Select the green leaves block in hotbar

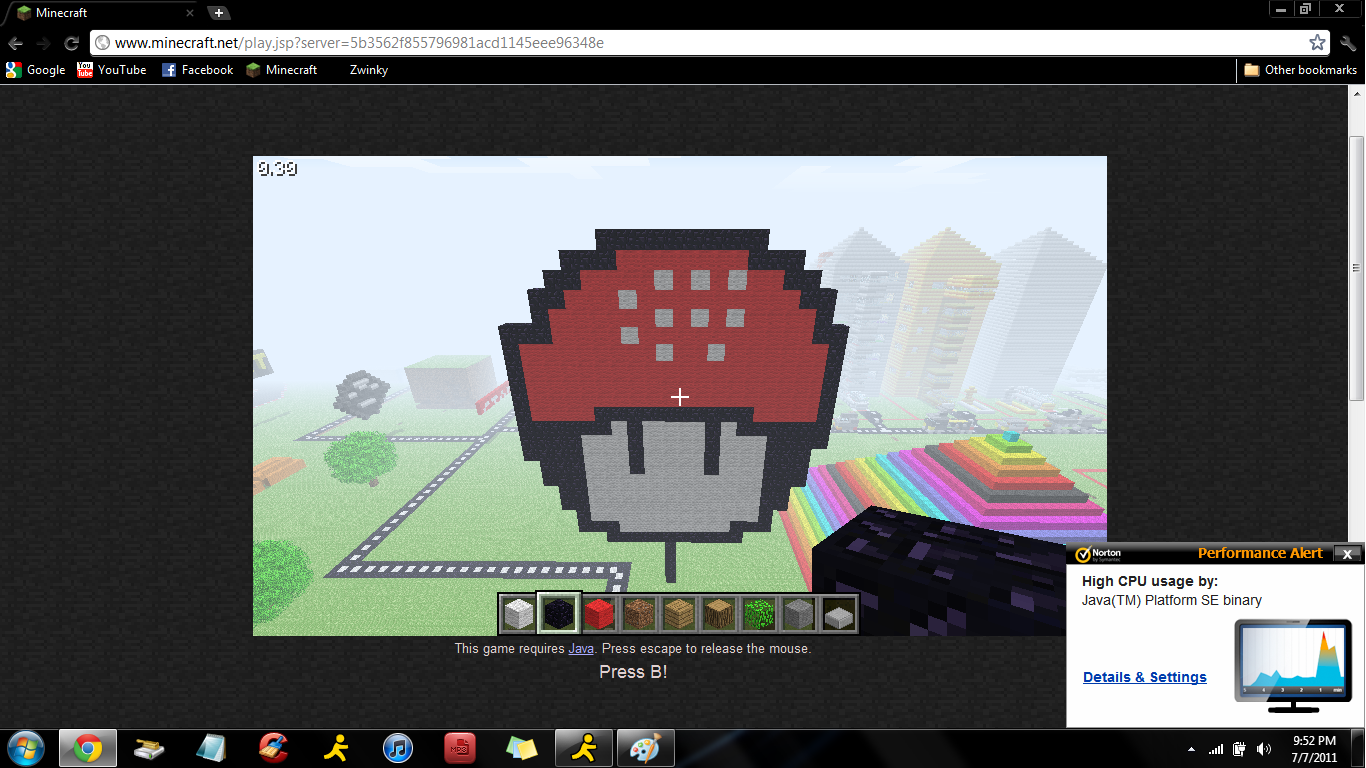[x=759, y=614]
